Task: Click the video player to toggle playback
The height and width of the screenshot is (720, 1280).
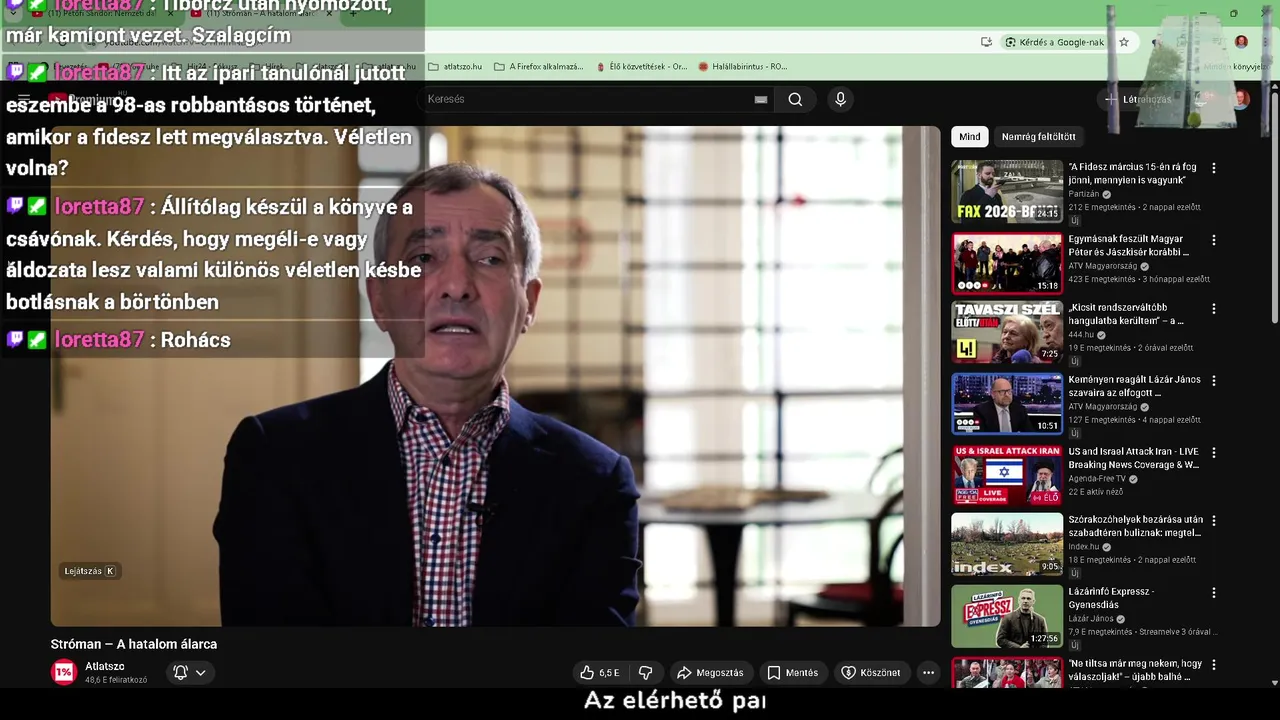Action: (x=496, y=376)
